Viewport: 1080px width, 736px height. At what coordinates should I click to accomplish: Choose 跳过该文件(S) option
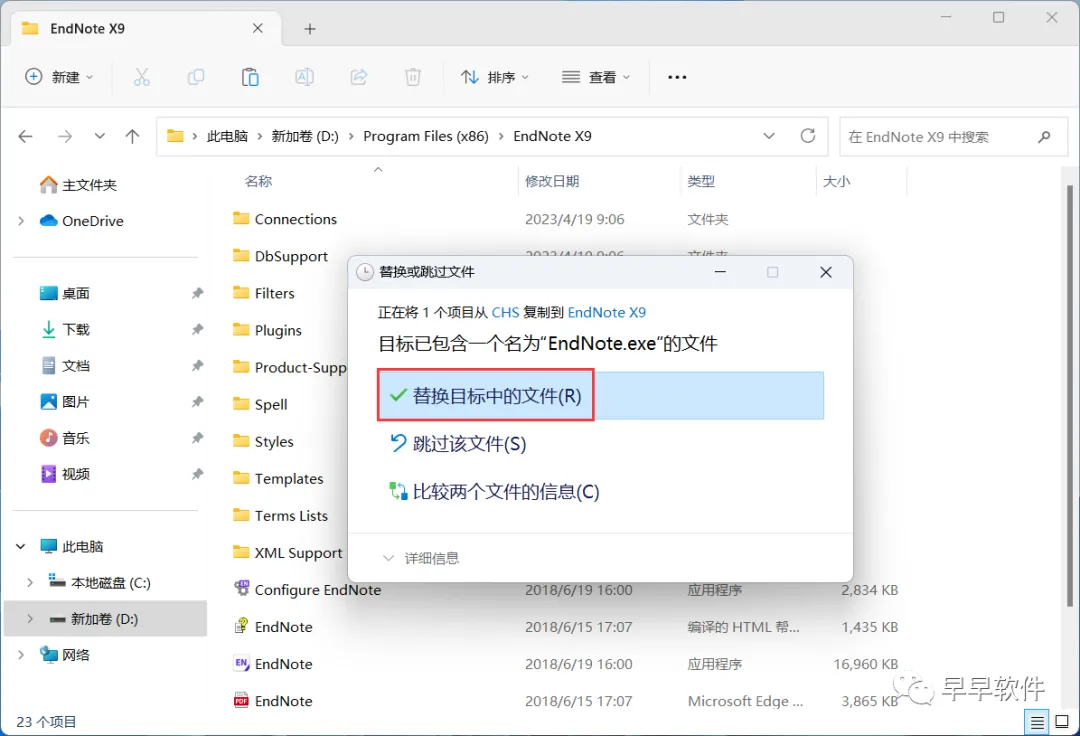(458, 443)
